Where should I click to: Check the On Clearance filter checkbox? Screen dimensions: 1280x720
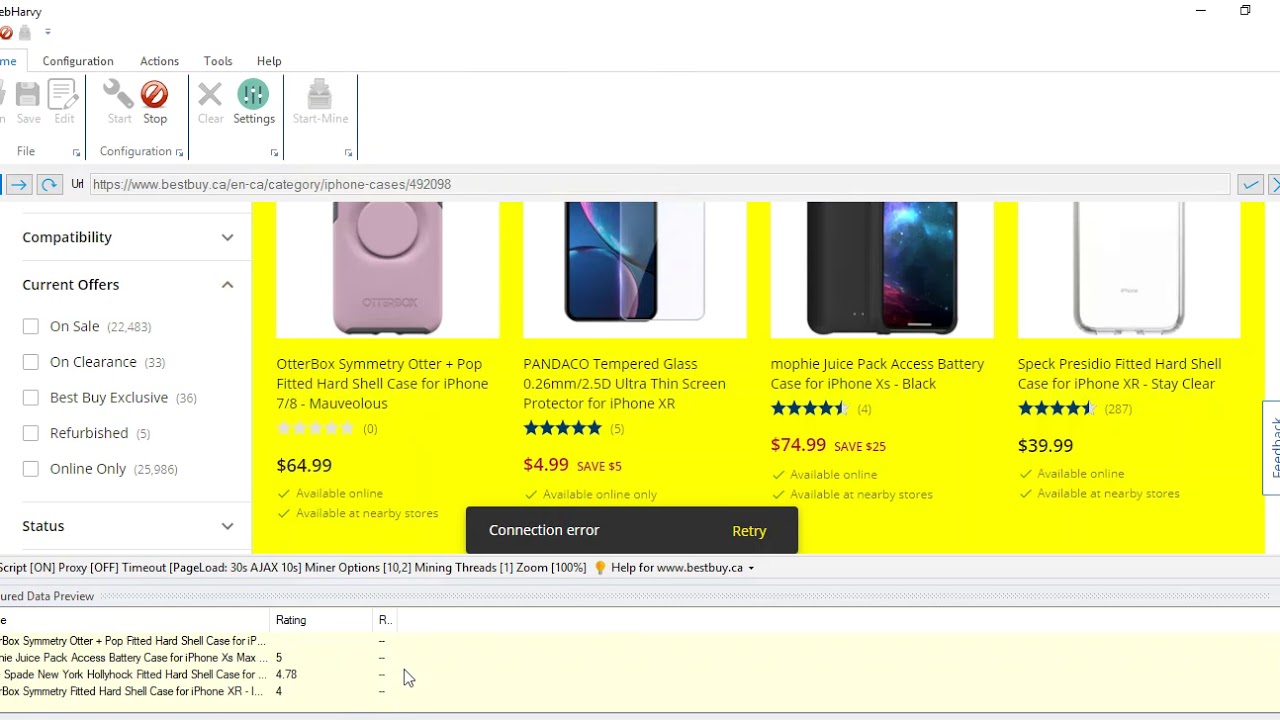pos(31,362)
